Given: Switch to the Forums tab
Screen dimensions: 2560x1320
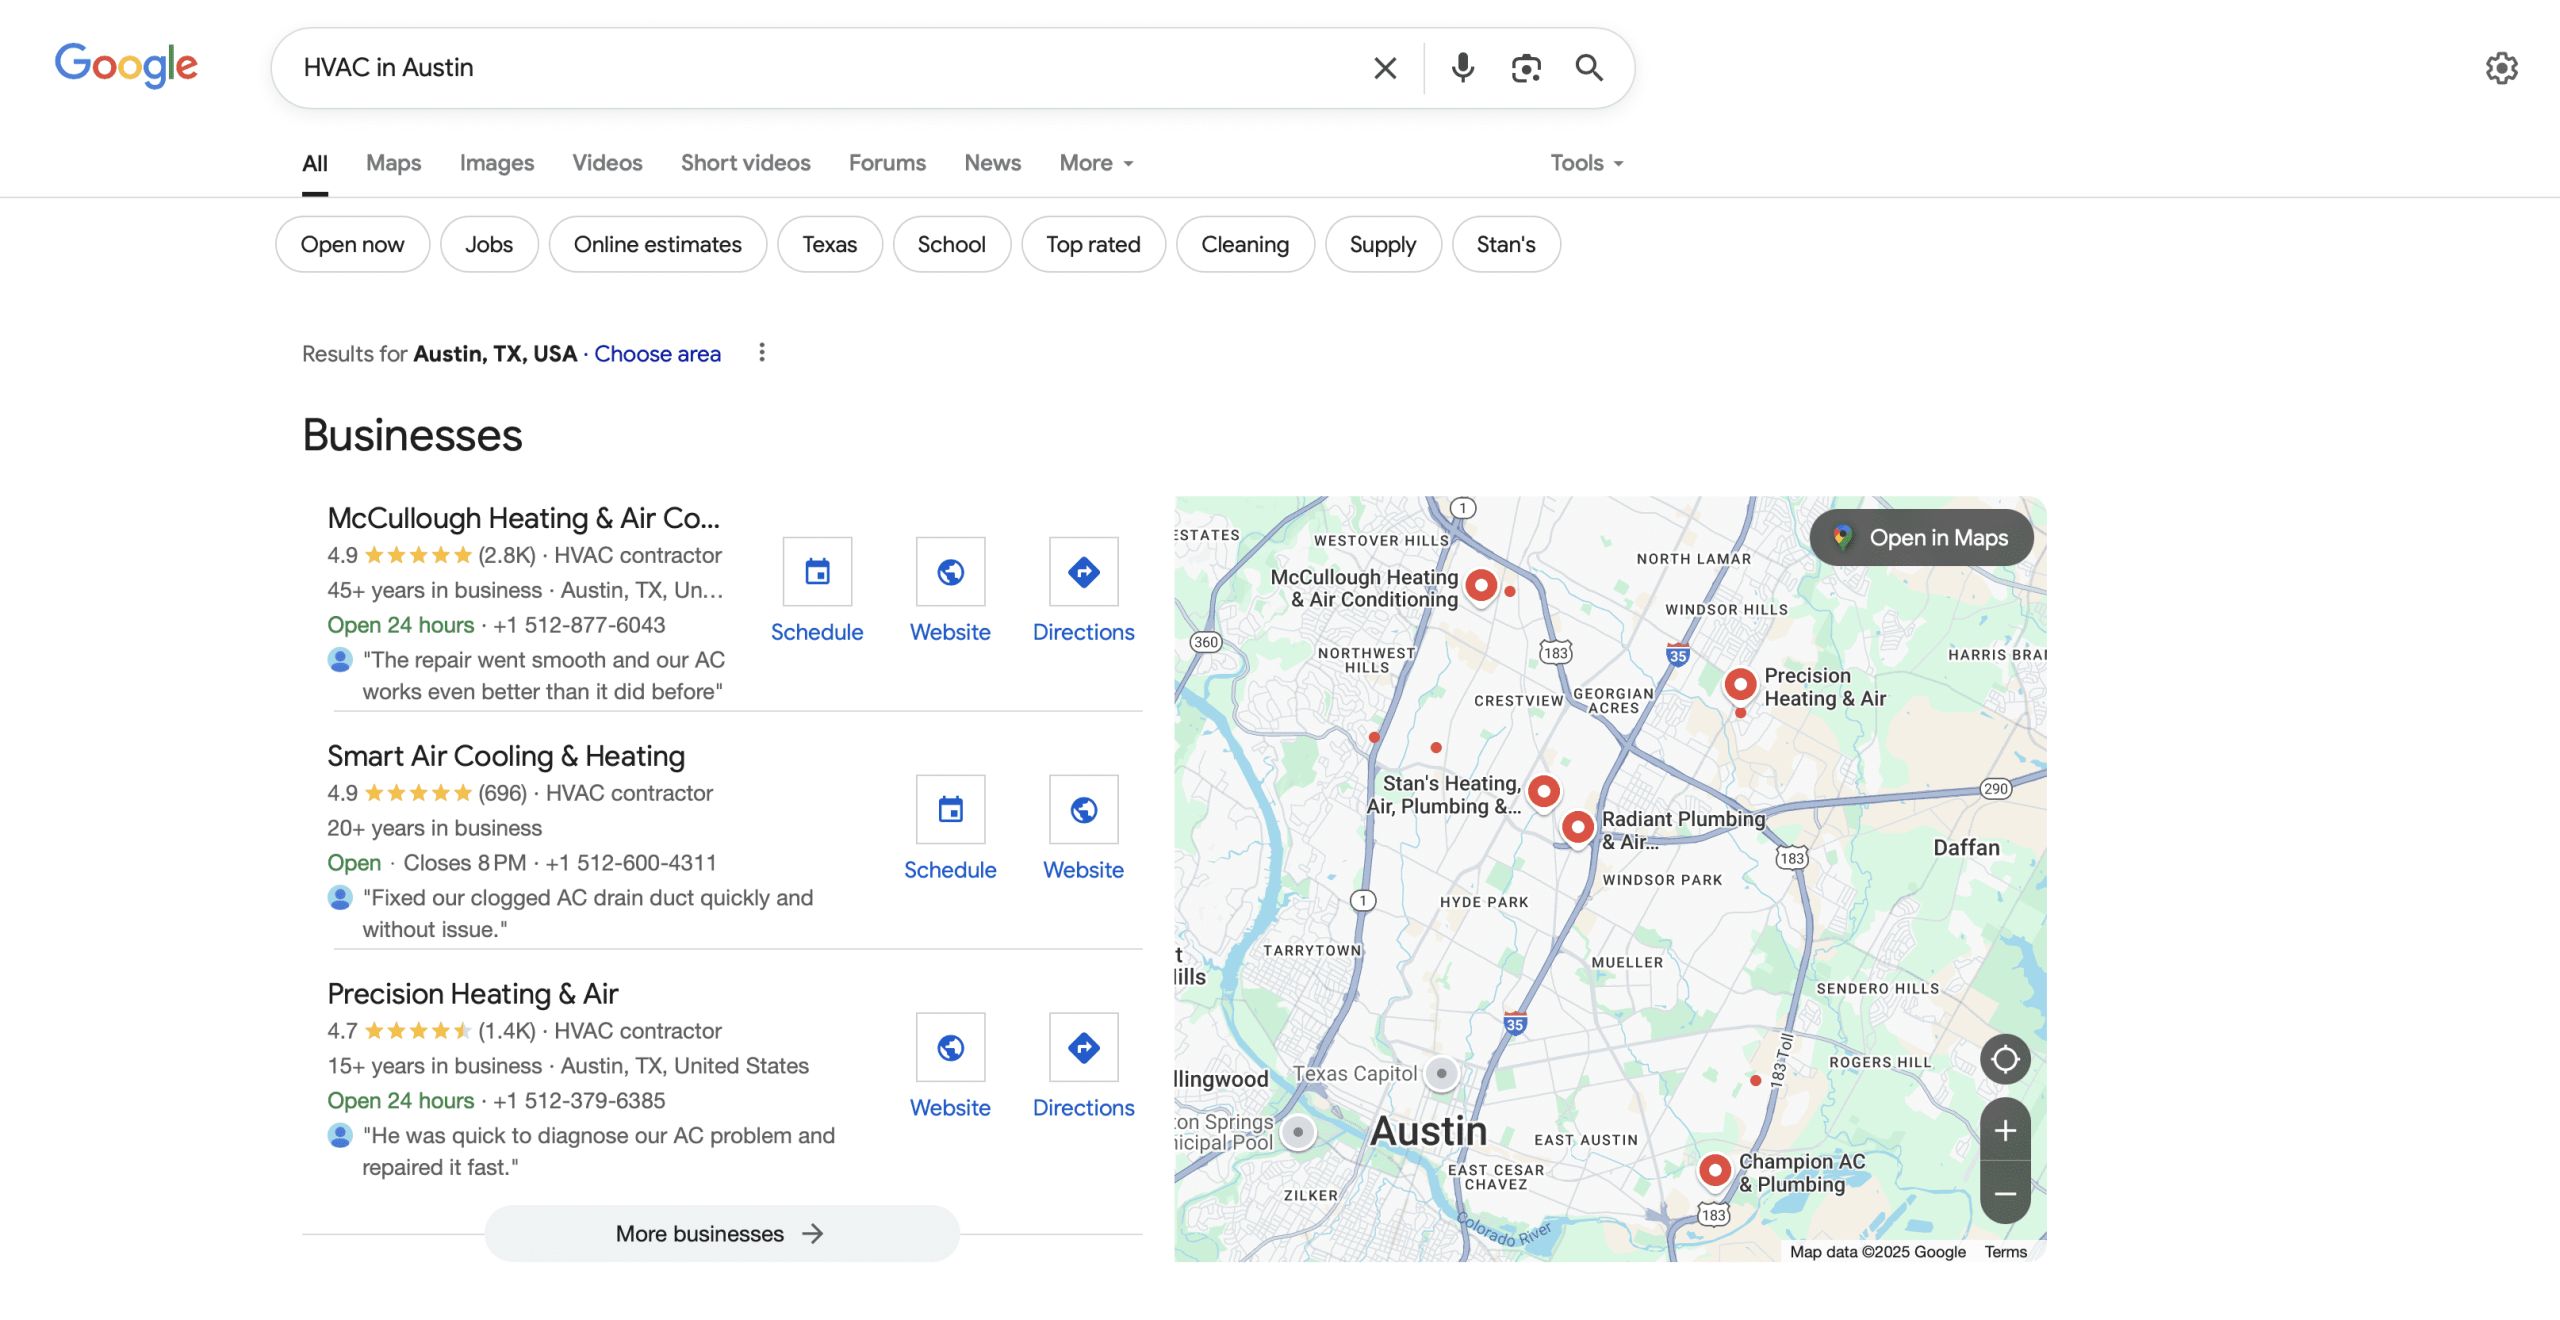Looking at the screenshot, I should [887, 162].
